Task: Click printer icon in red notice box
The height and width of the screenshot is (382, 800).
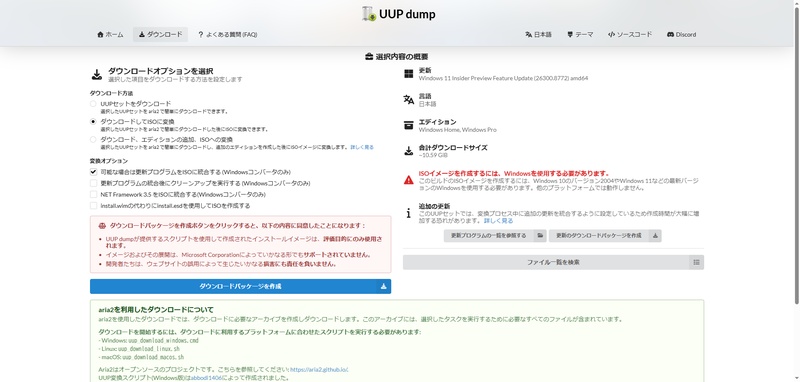Action: (102, 225)
